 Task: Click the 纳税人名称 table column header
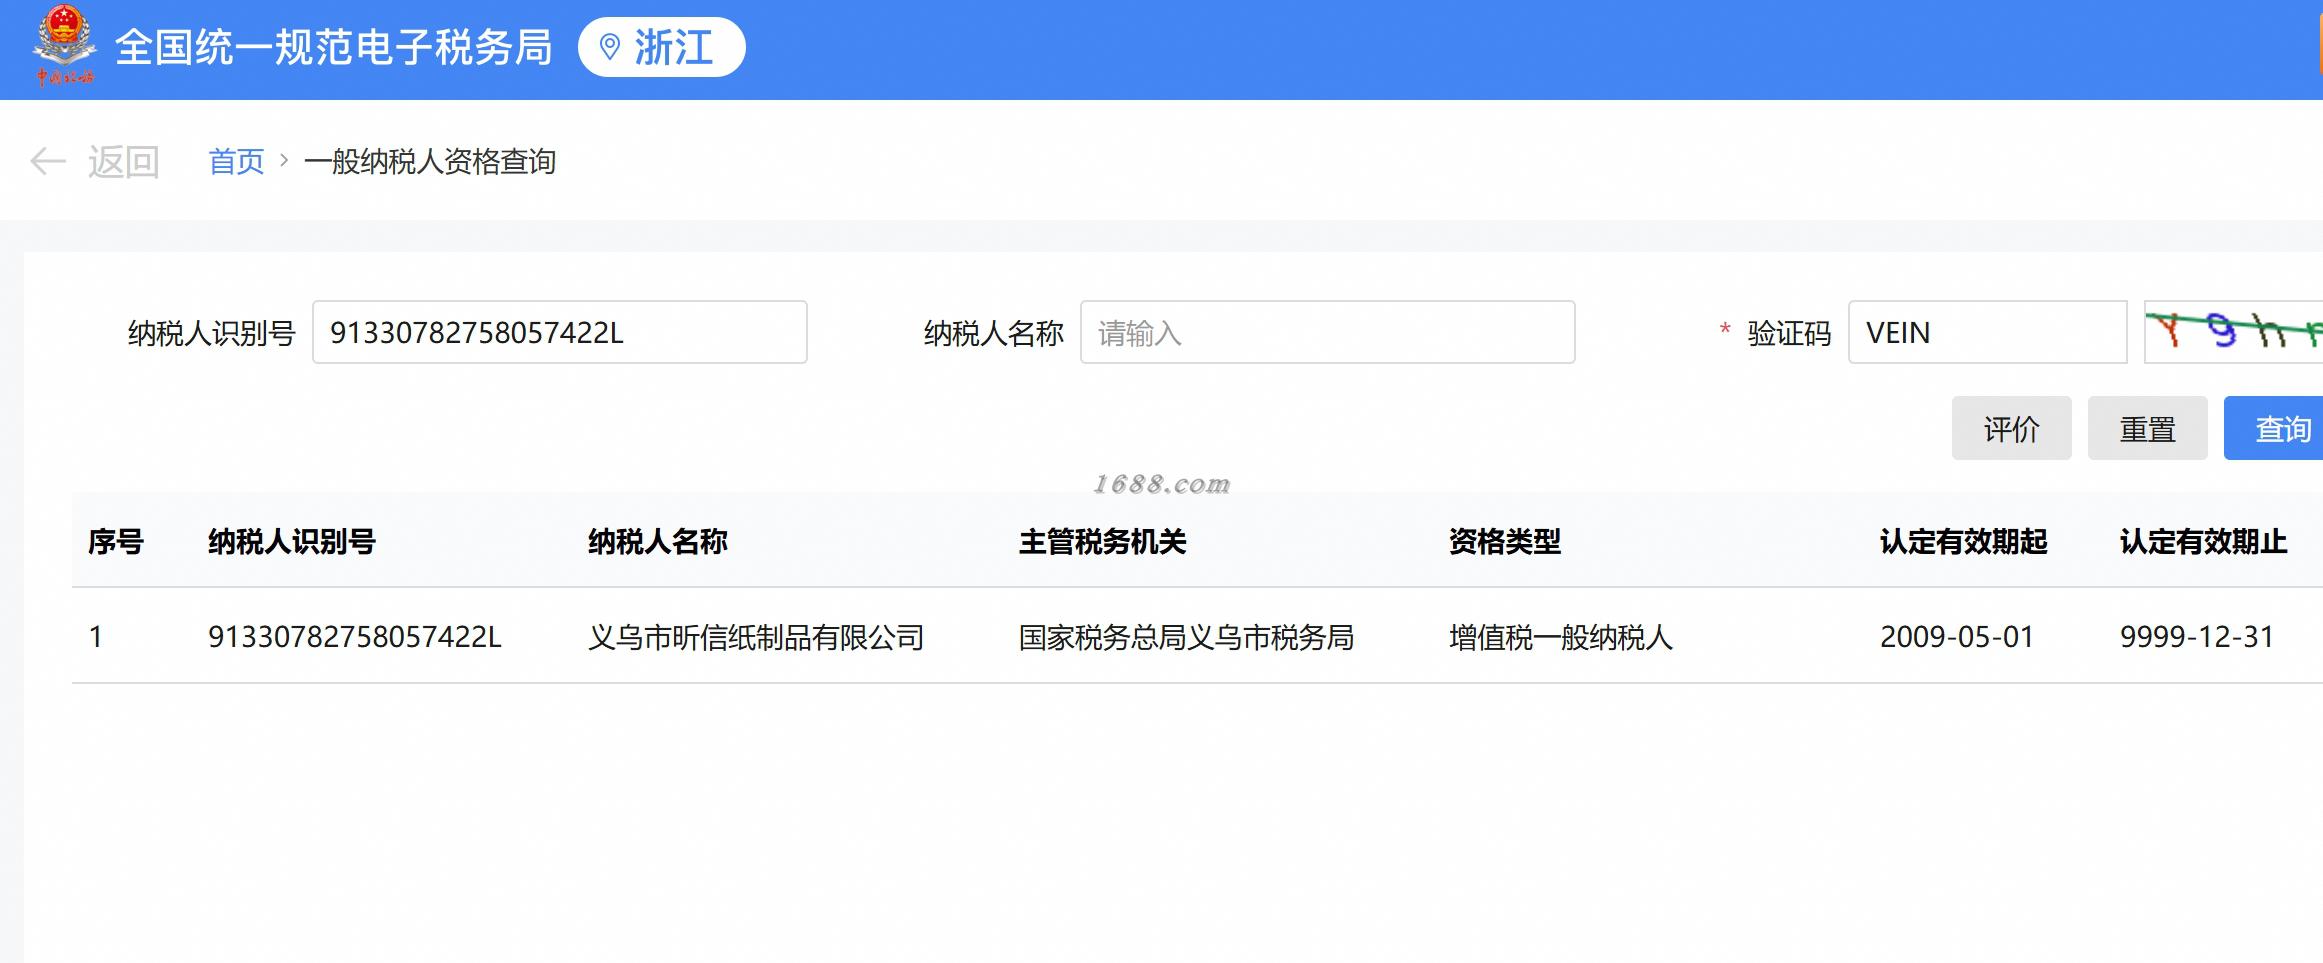pyautogui.click(x=658, y=541)
